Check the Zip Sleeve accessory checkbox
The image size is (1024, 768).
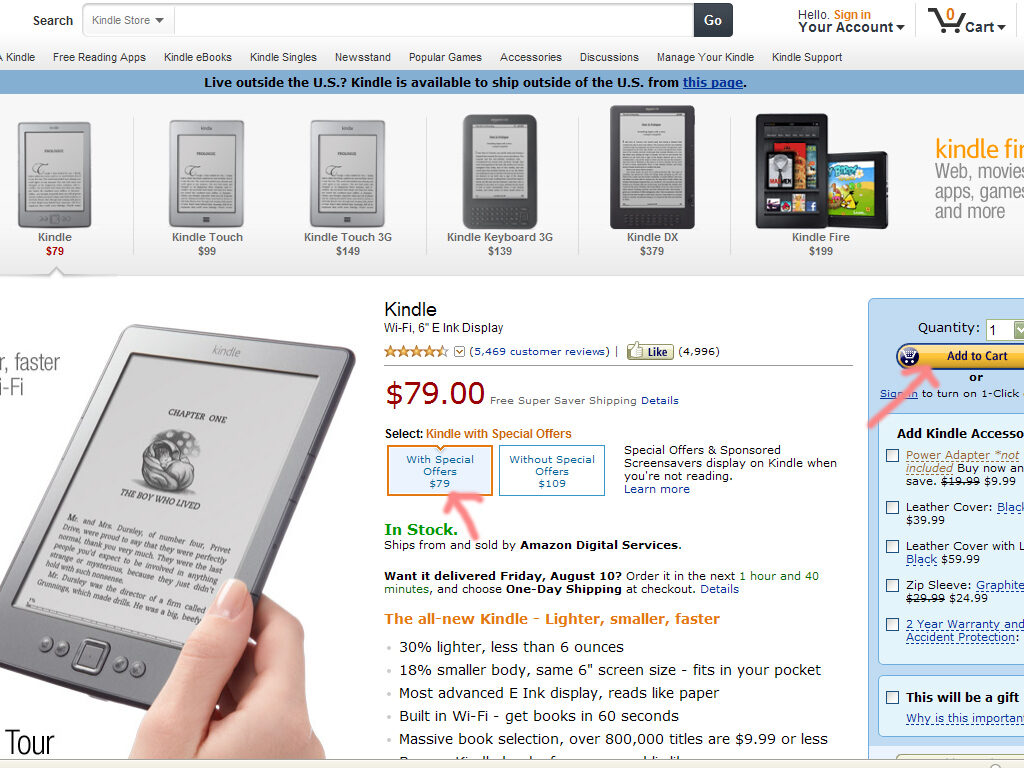click(892, 585)
